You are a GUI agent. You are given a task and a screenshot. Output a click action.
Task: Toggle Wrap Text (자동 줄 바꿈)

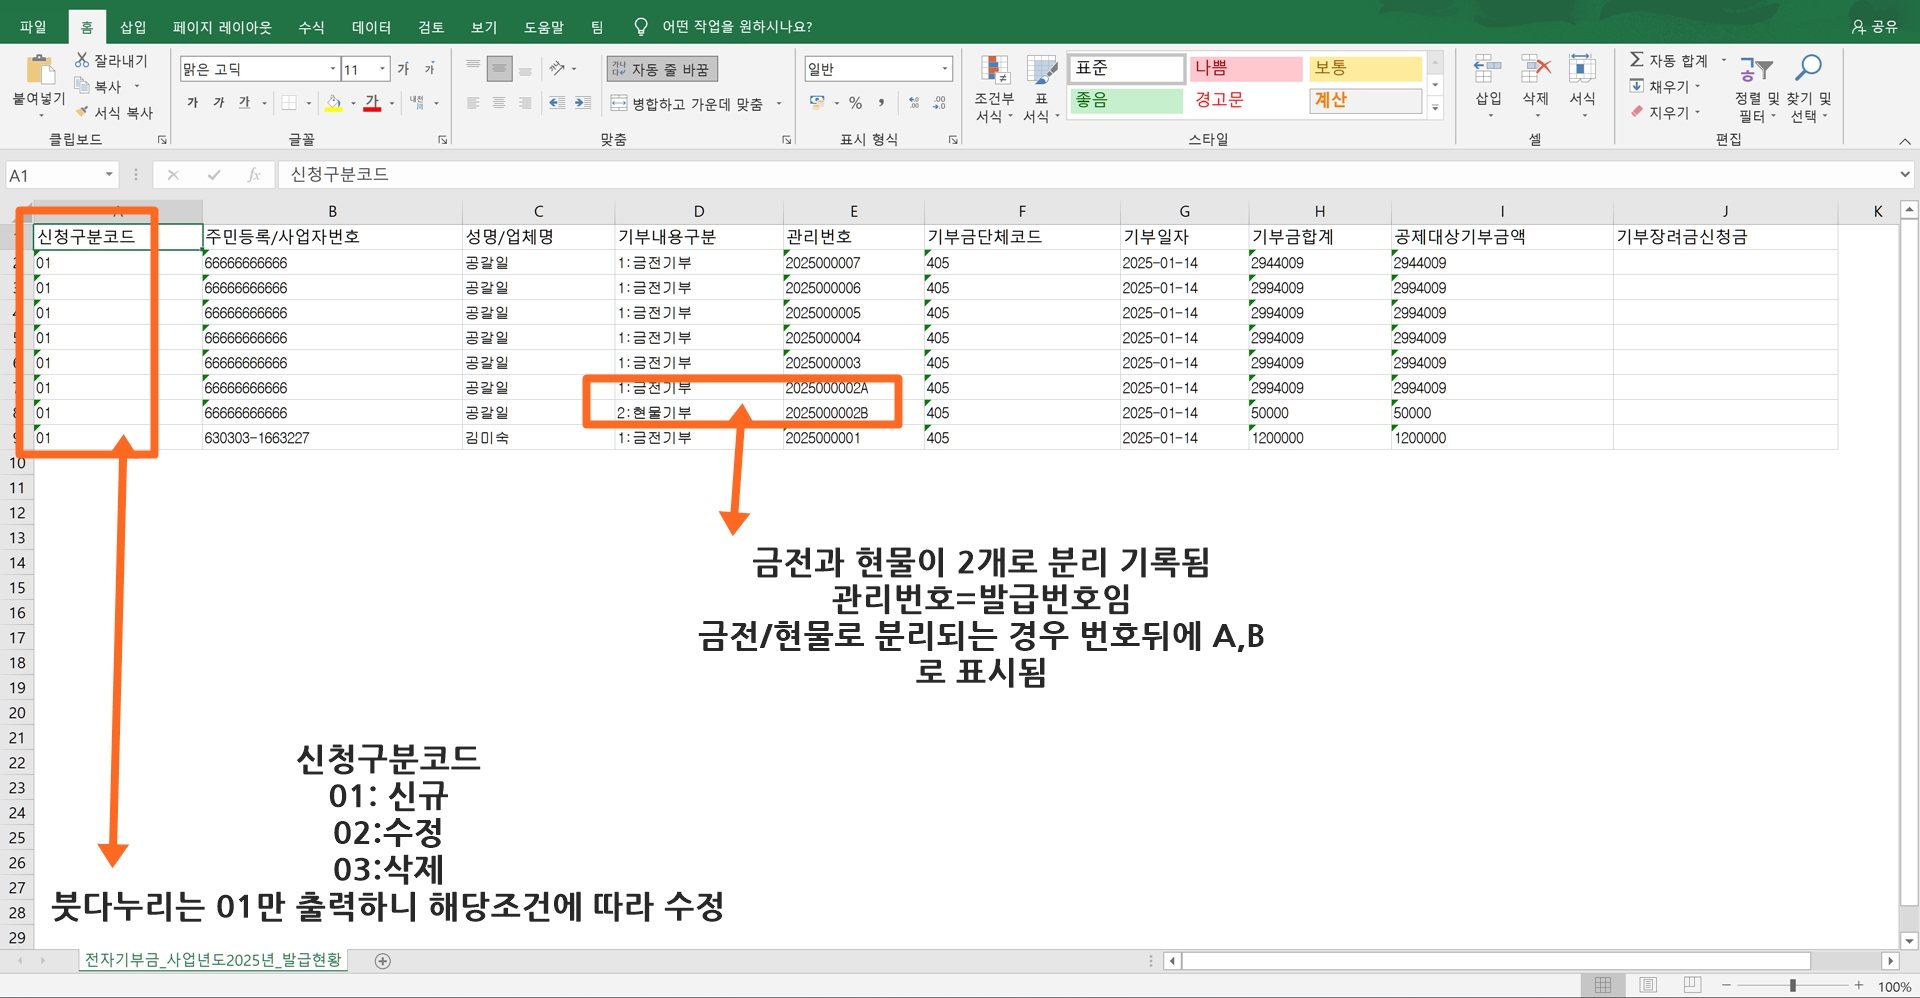tap(661, 69)
